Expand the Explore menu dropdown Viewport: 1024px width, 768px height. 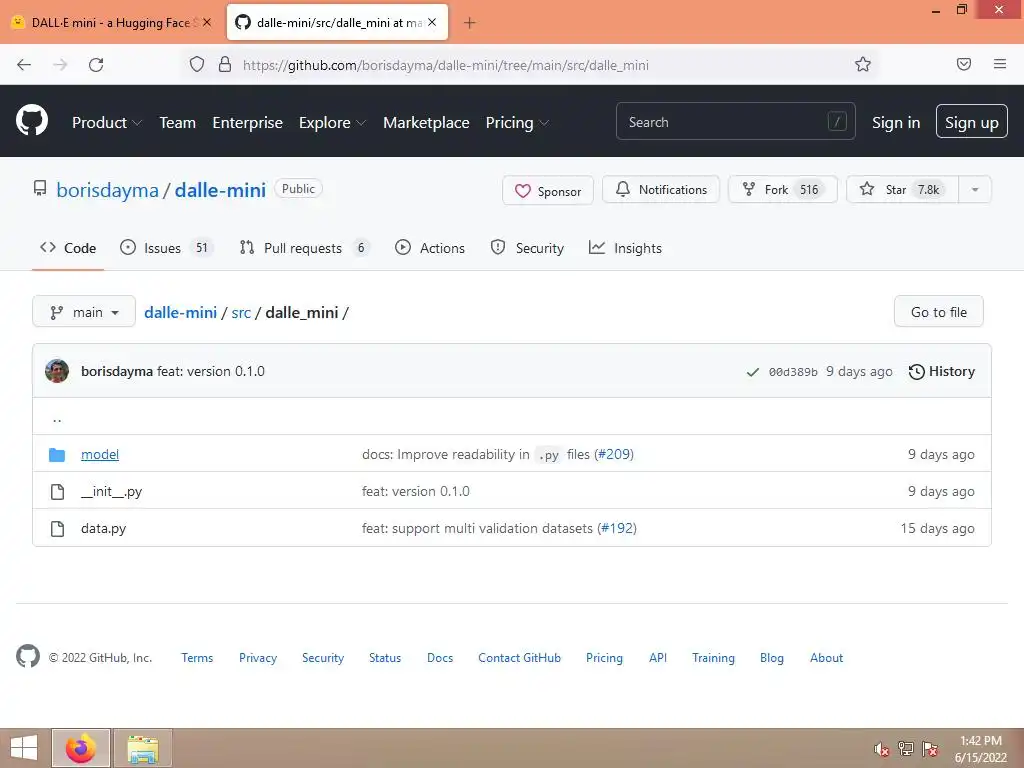click(x=332, y=123)
